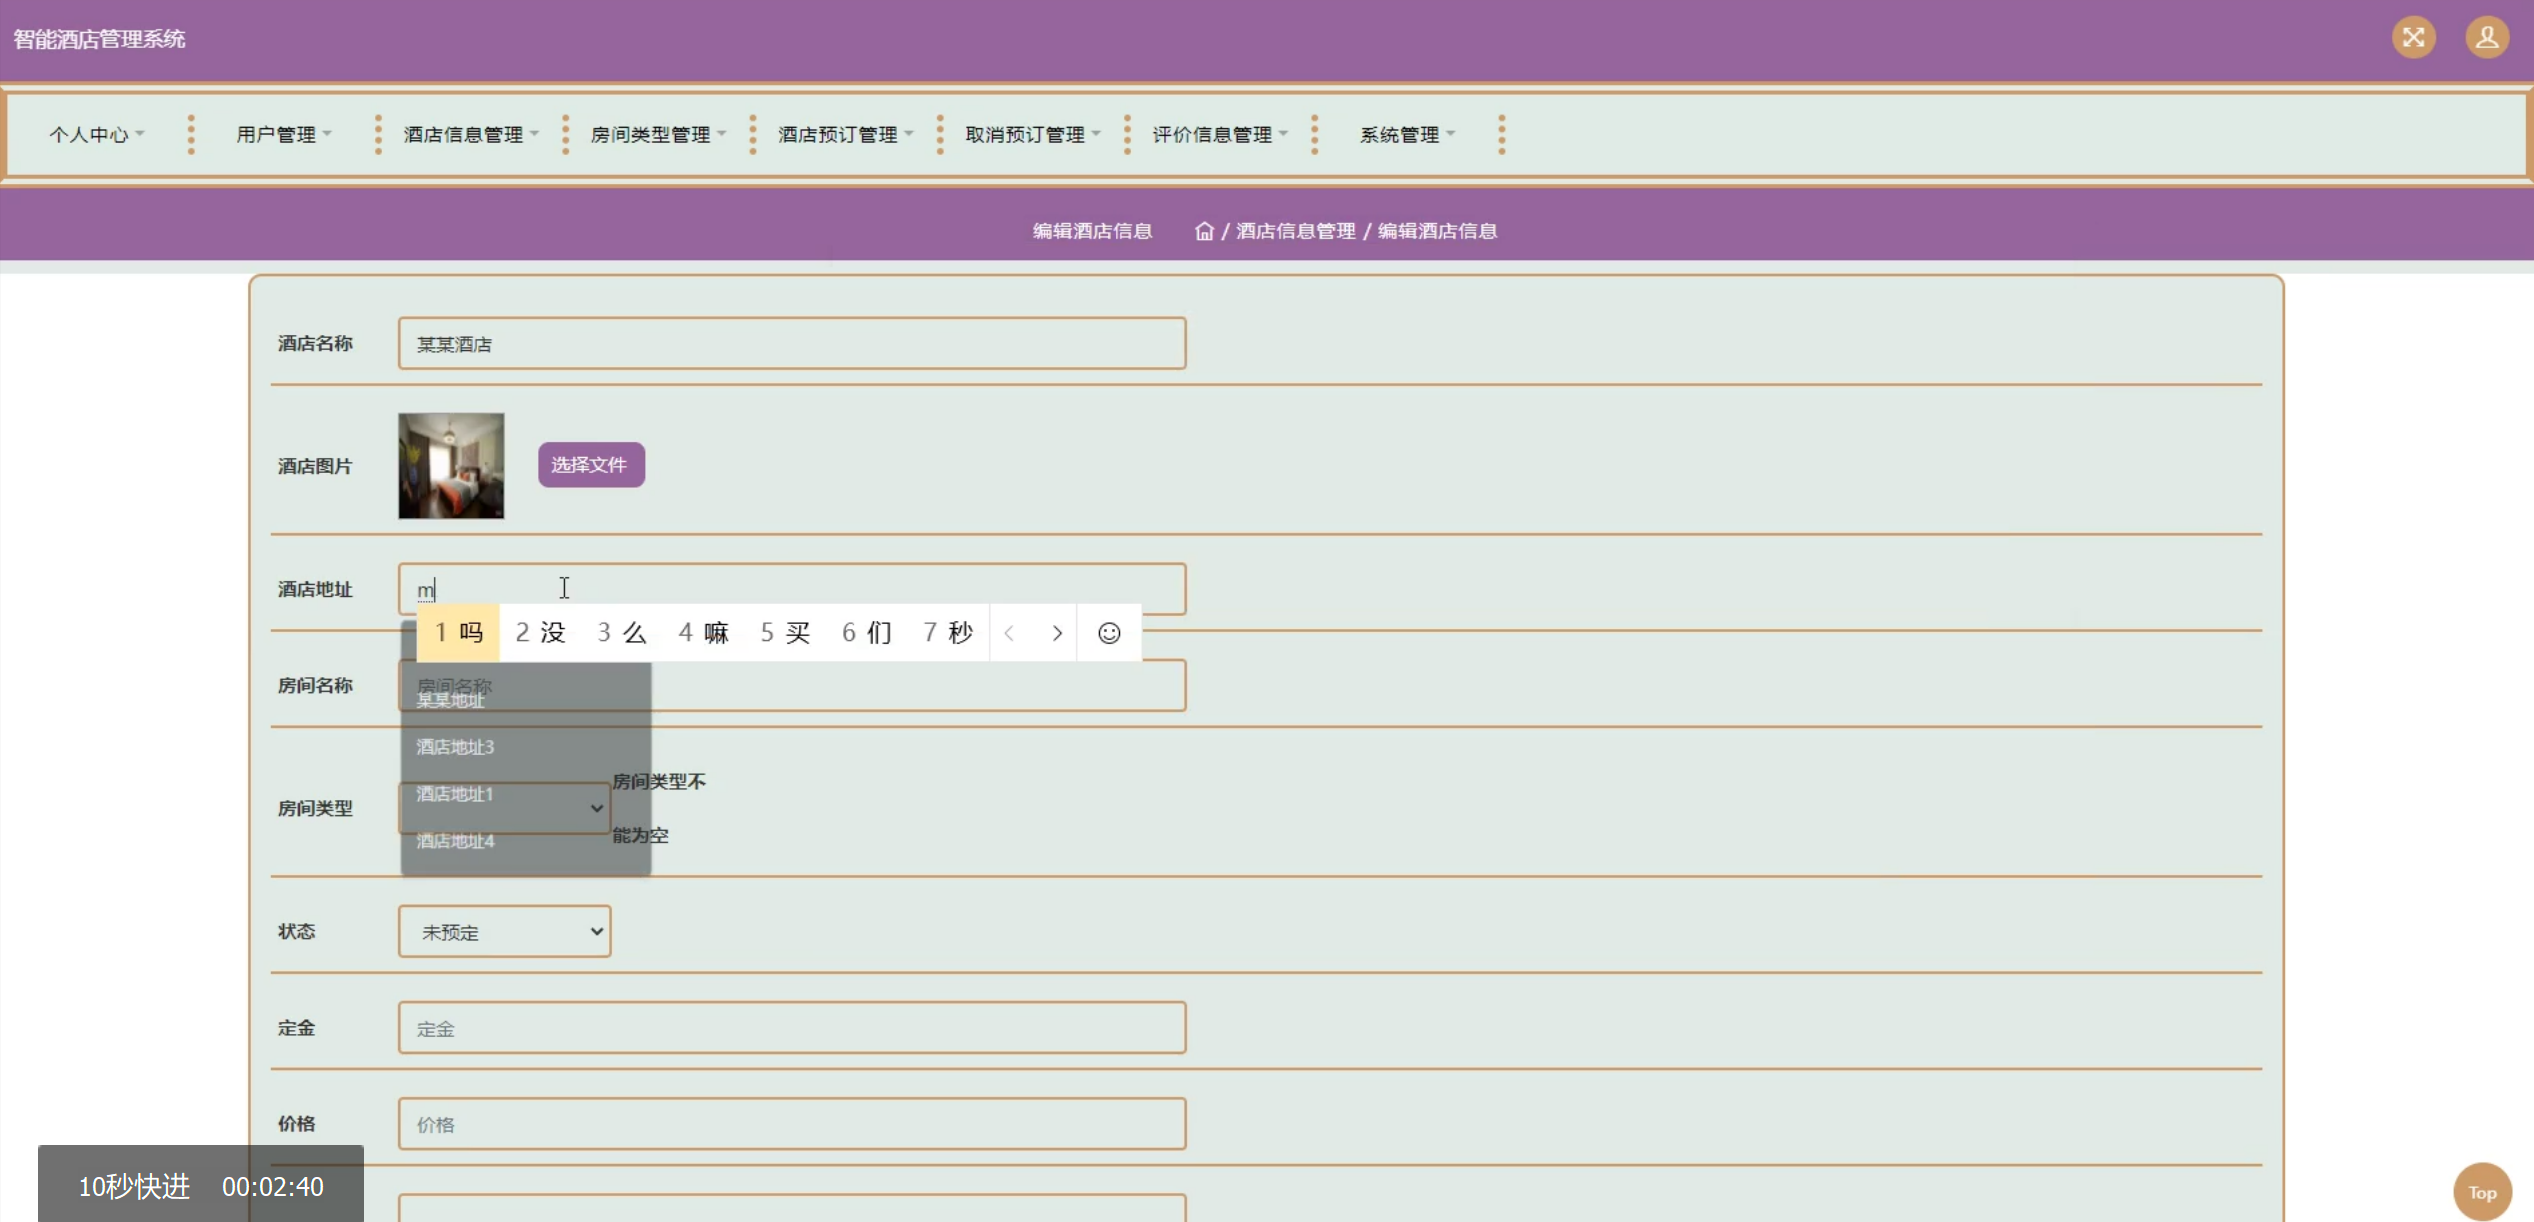Open the emoji picker in IME bar
Viewport: 2534px width, 1222px height.
click(x=1108, y=633)
